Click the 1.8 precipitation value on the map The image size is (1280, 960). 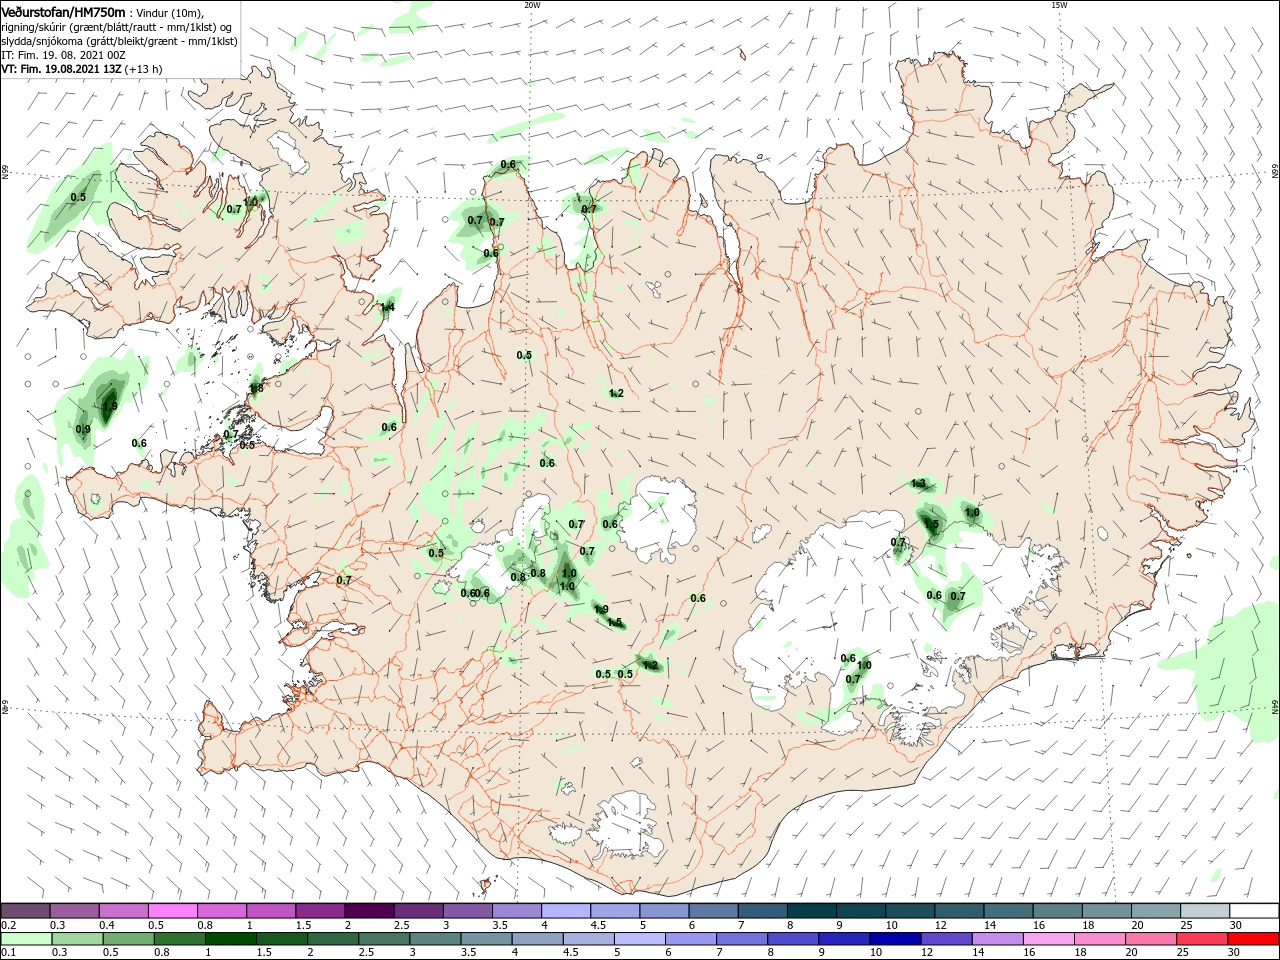(256, 388)
